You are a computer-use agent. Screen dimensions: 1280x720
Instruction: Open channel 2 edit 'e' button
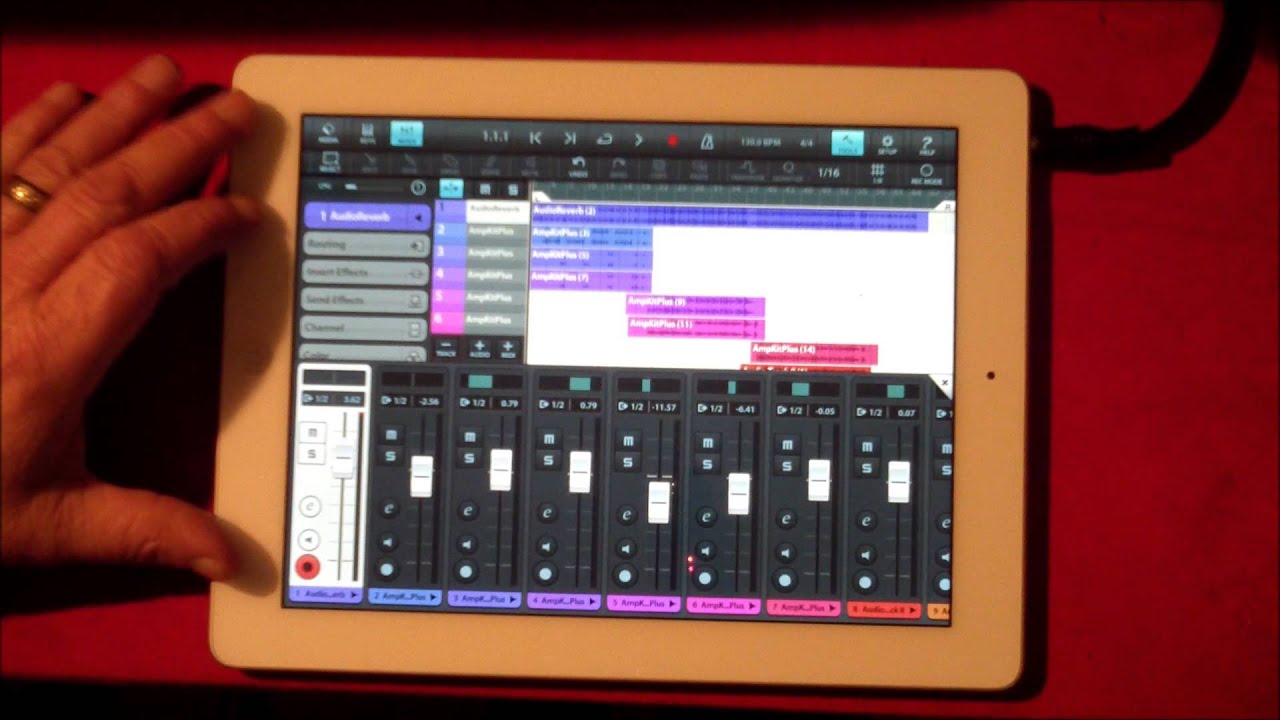coord(388,511)
